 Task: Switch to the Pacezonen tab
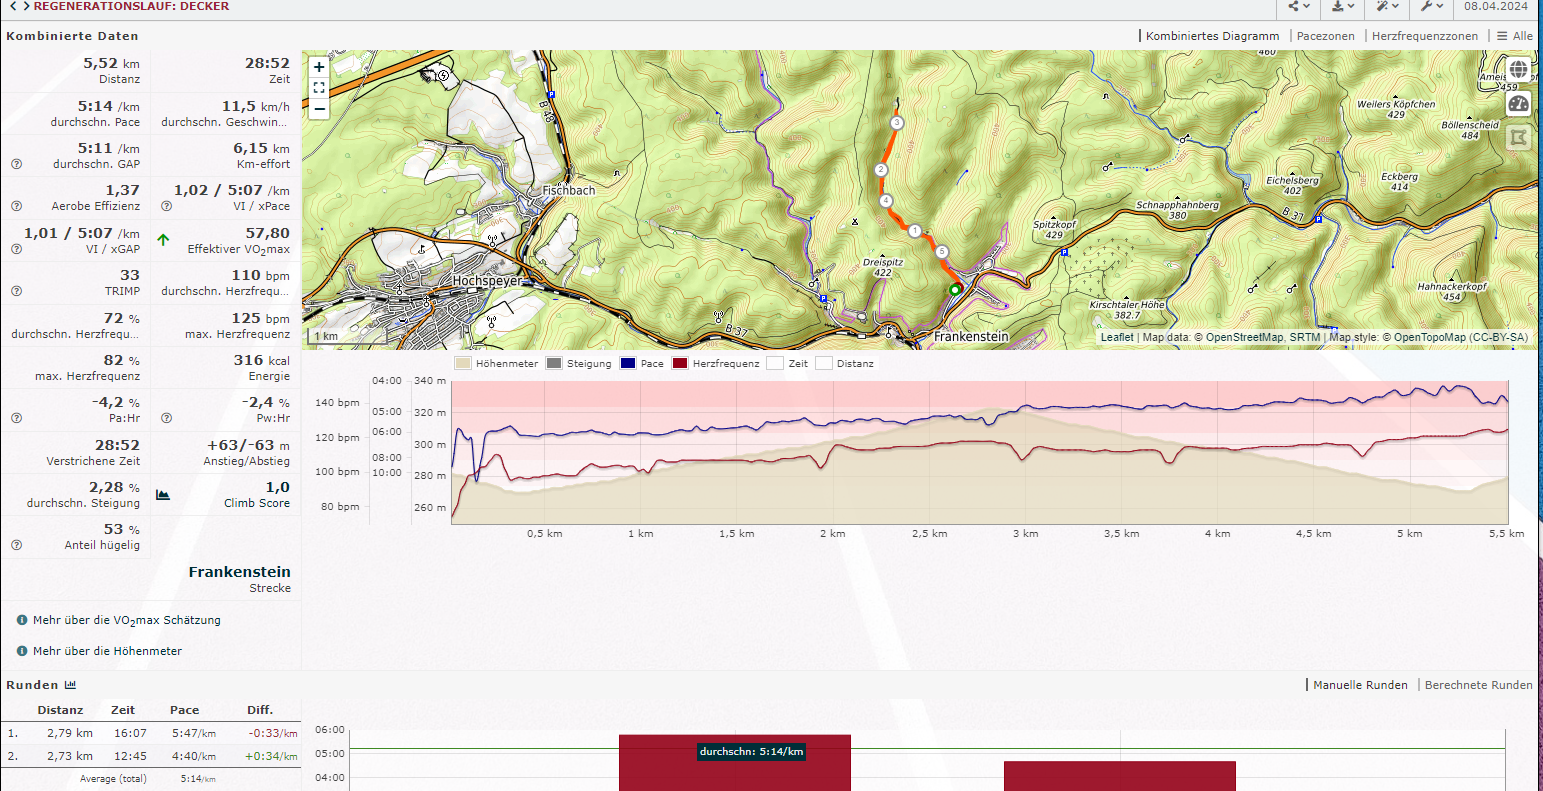pyautogui.click(x=1325, y=36)
